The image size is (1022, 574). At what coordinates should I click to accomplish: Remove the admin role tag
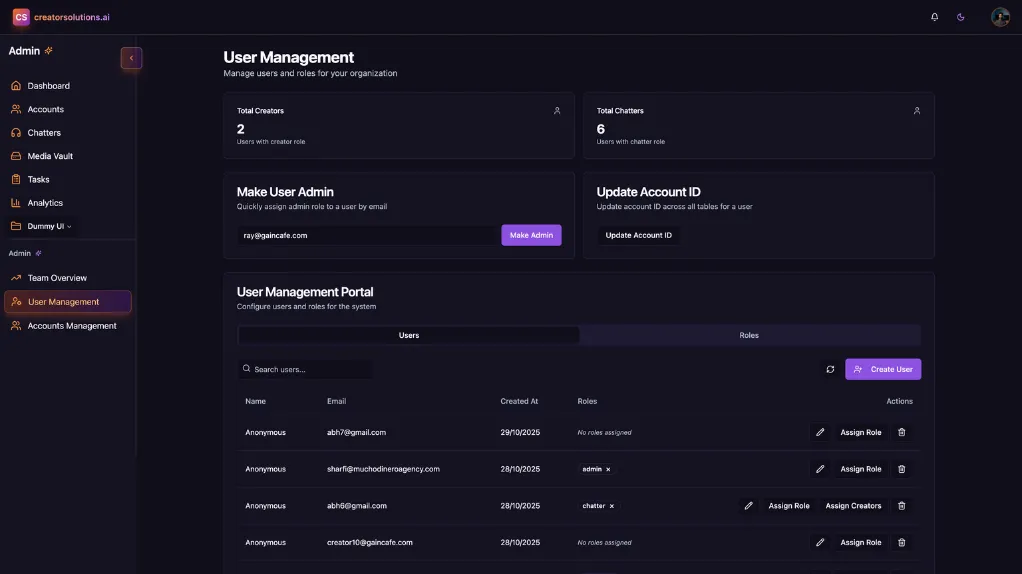[x=608, y=469]
